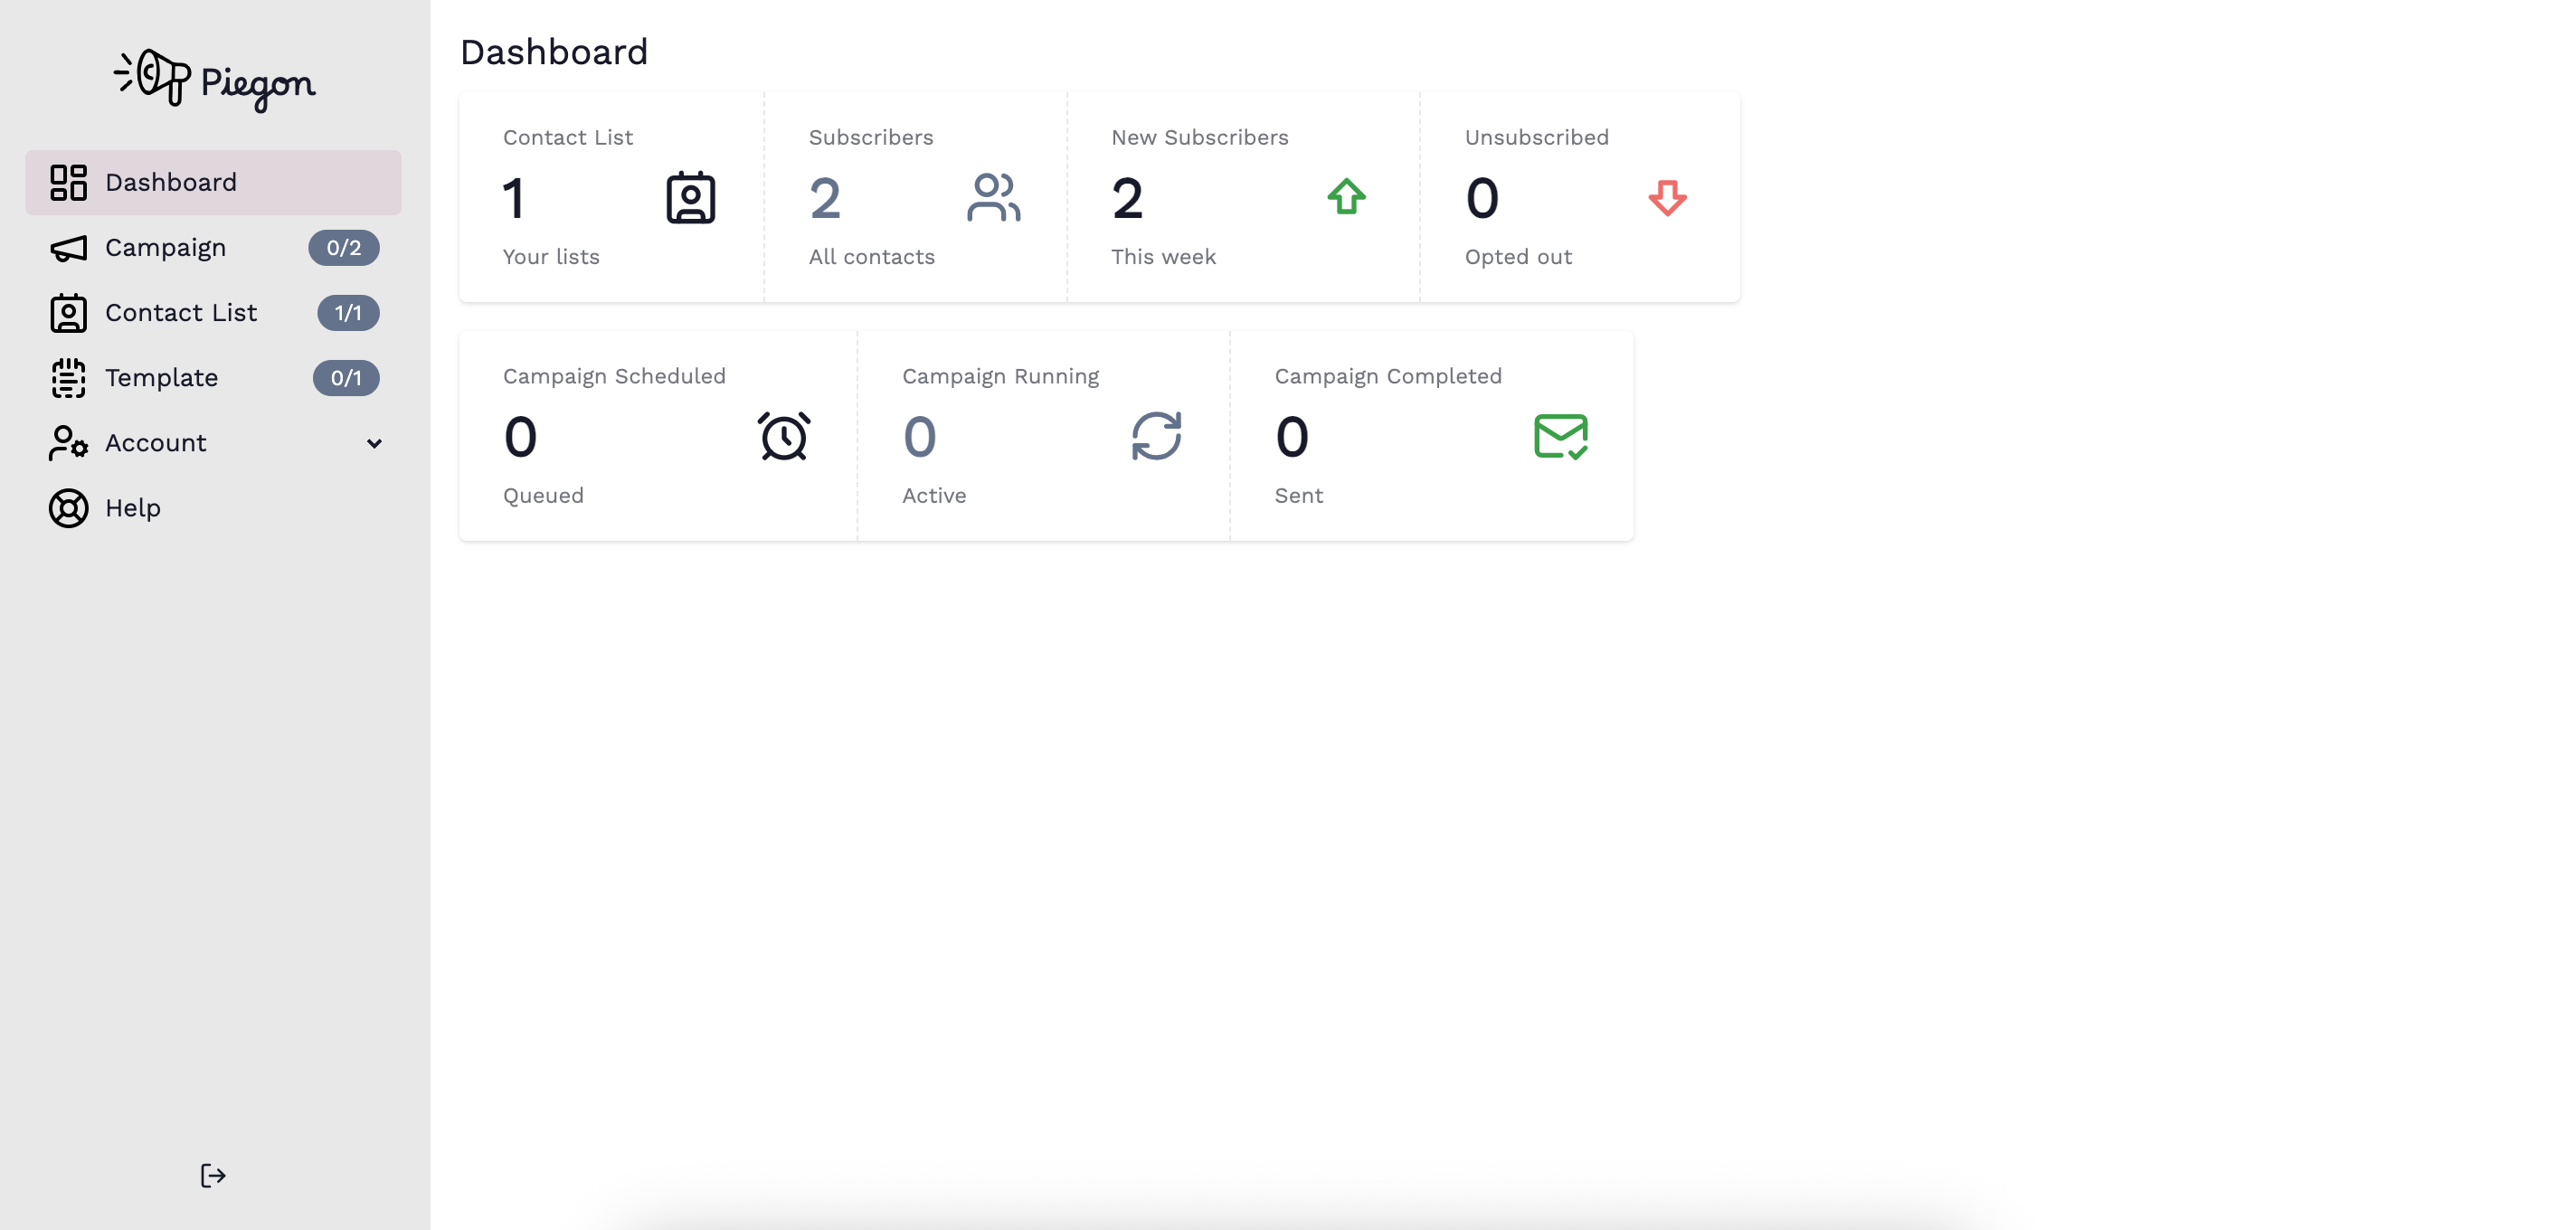
Task: Click the Campaign Scheduled count value 0
Action: [520, 437]
